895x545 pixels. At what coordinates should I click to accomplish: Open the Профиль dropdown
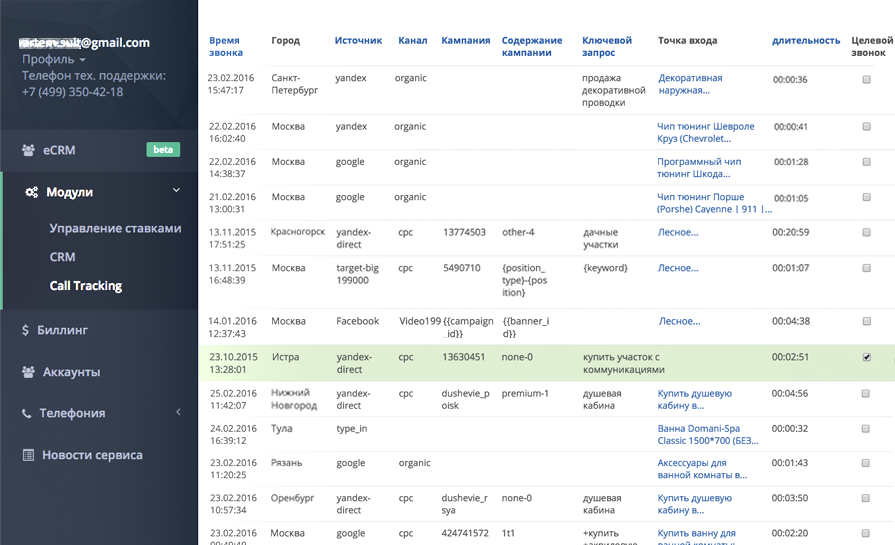(54, 59)
